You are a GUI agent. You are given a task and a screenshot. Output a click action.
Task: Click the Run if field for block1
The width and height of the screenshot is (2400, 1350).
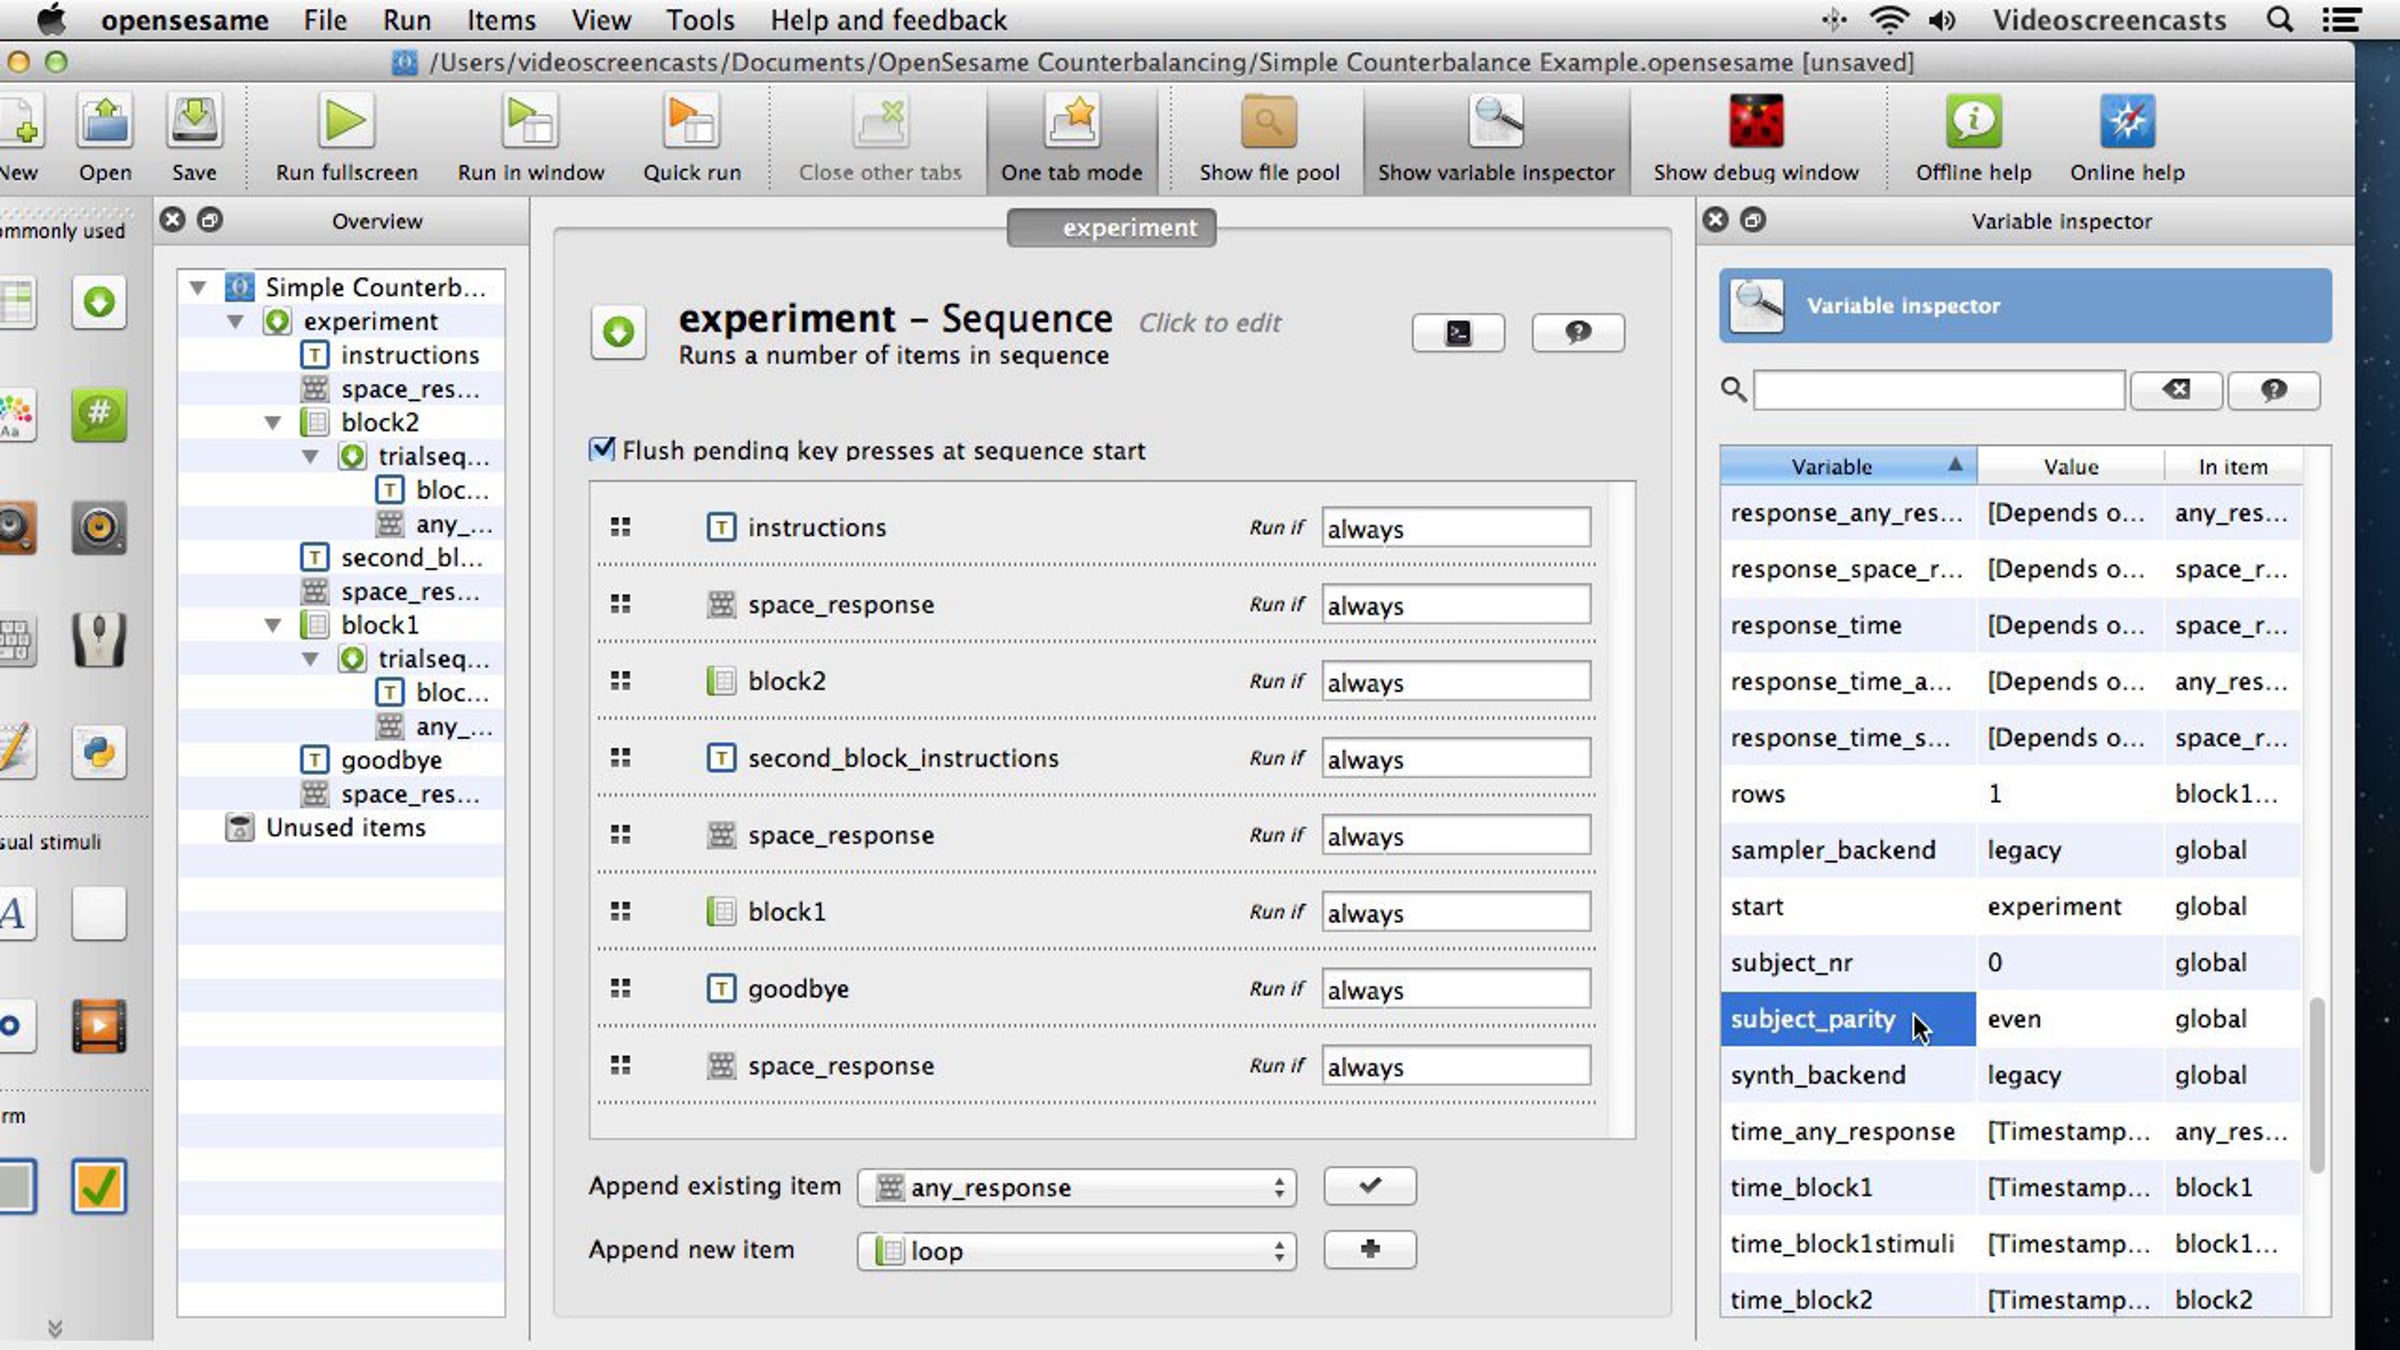coord(1455,912)
